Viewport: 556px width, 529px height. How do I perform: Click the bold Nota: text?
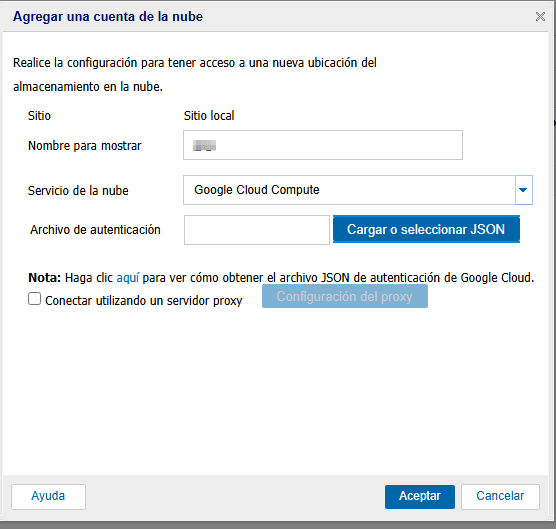(45, 278)
